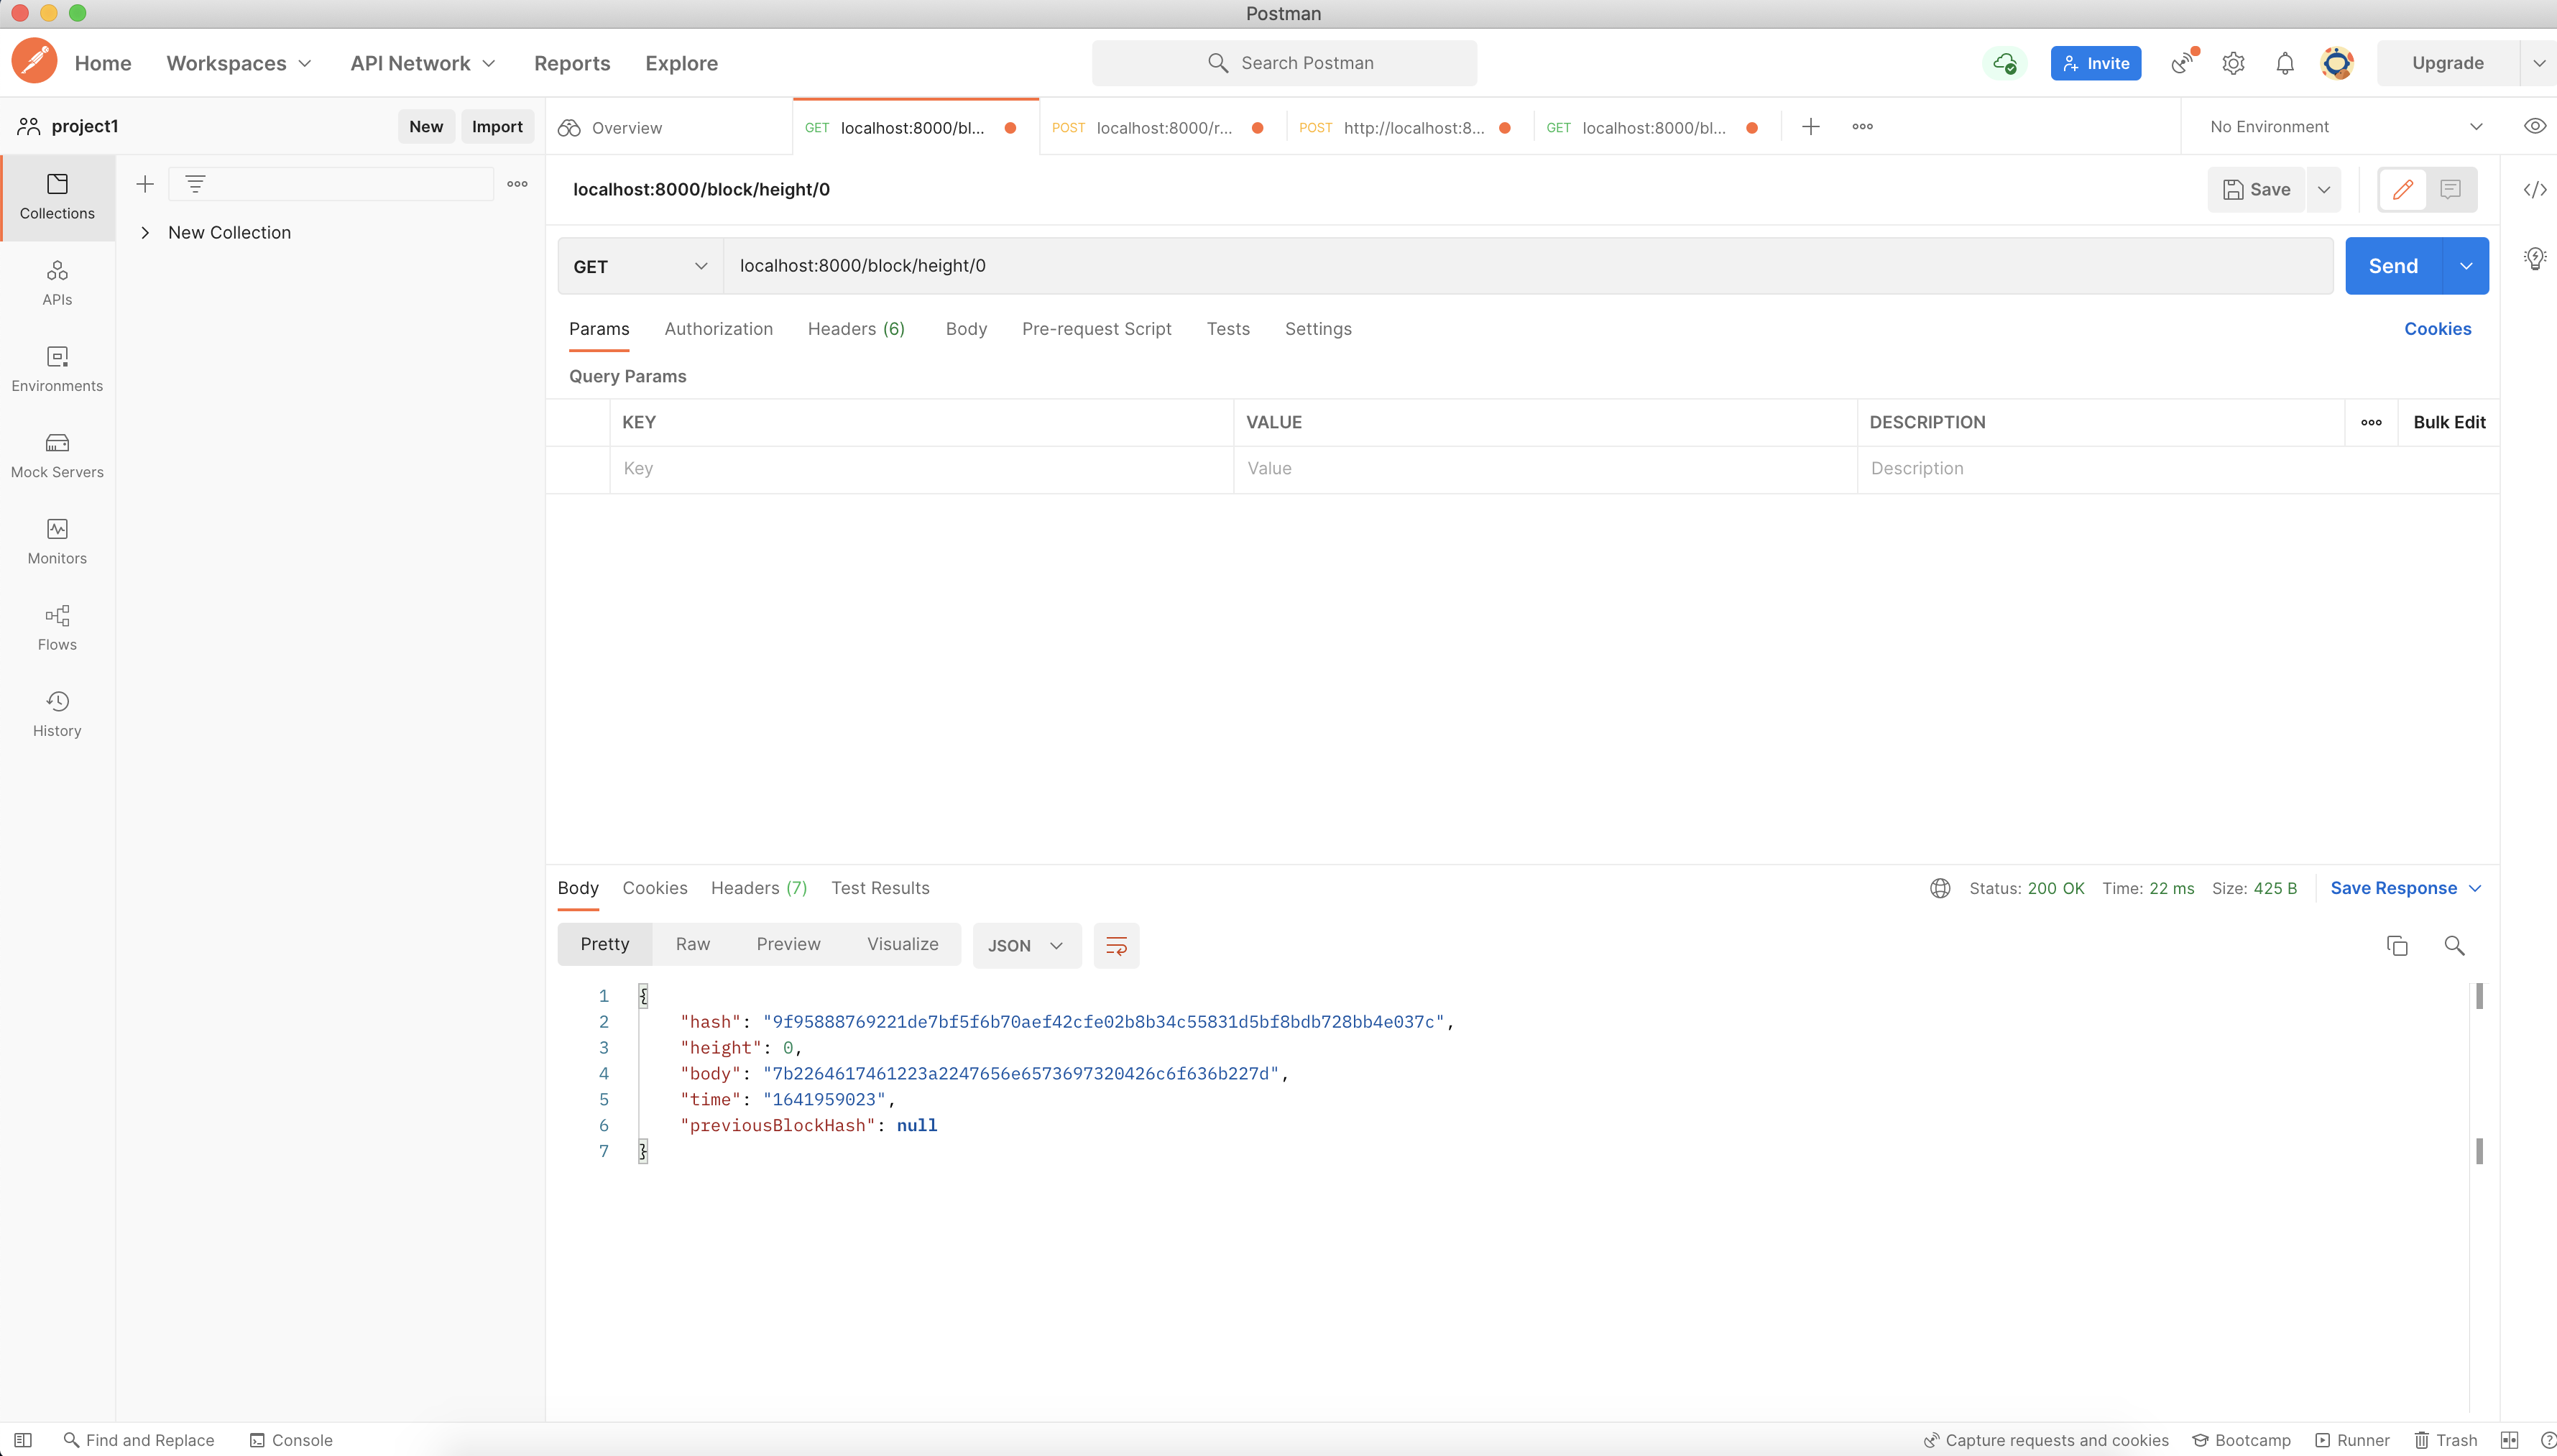Select the Raw response view tab
Screen dimensions: 2557x1456
[692, 944]
